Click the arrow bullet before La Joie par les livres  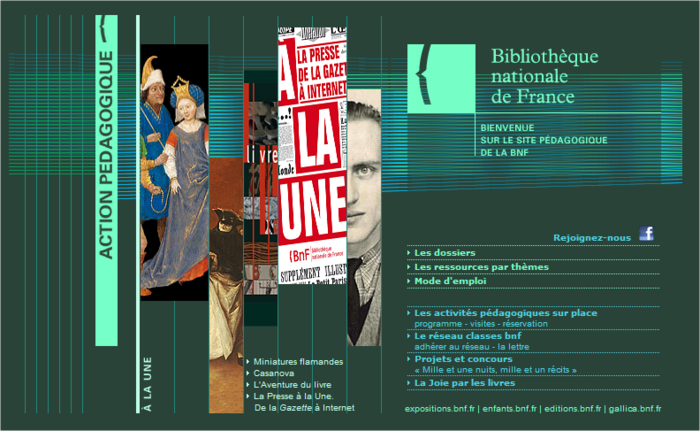[x=408, y=383]
